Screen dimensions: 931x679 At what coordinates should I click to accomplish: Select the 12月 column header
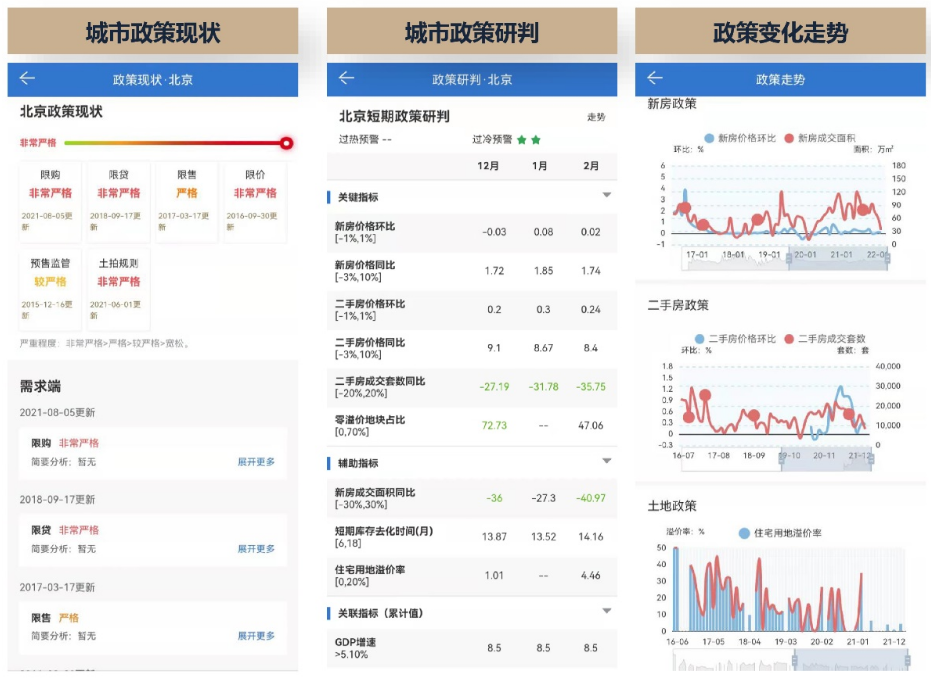(488, 166)
